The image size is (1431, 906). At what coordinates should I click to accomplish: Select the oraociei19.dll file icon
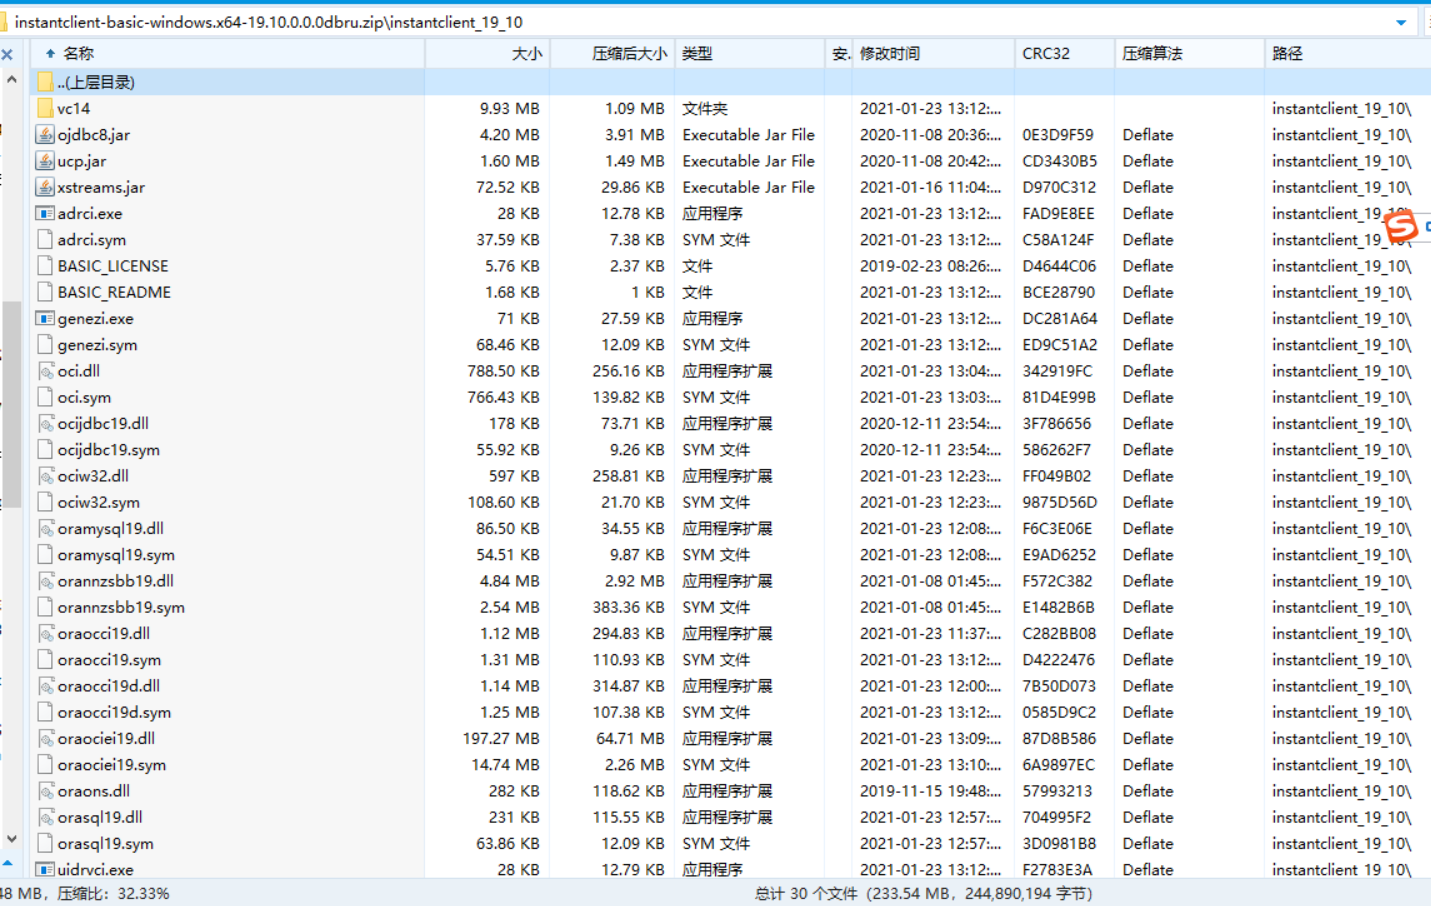click(45, 738)
